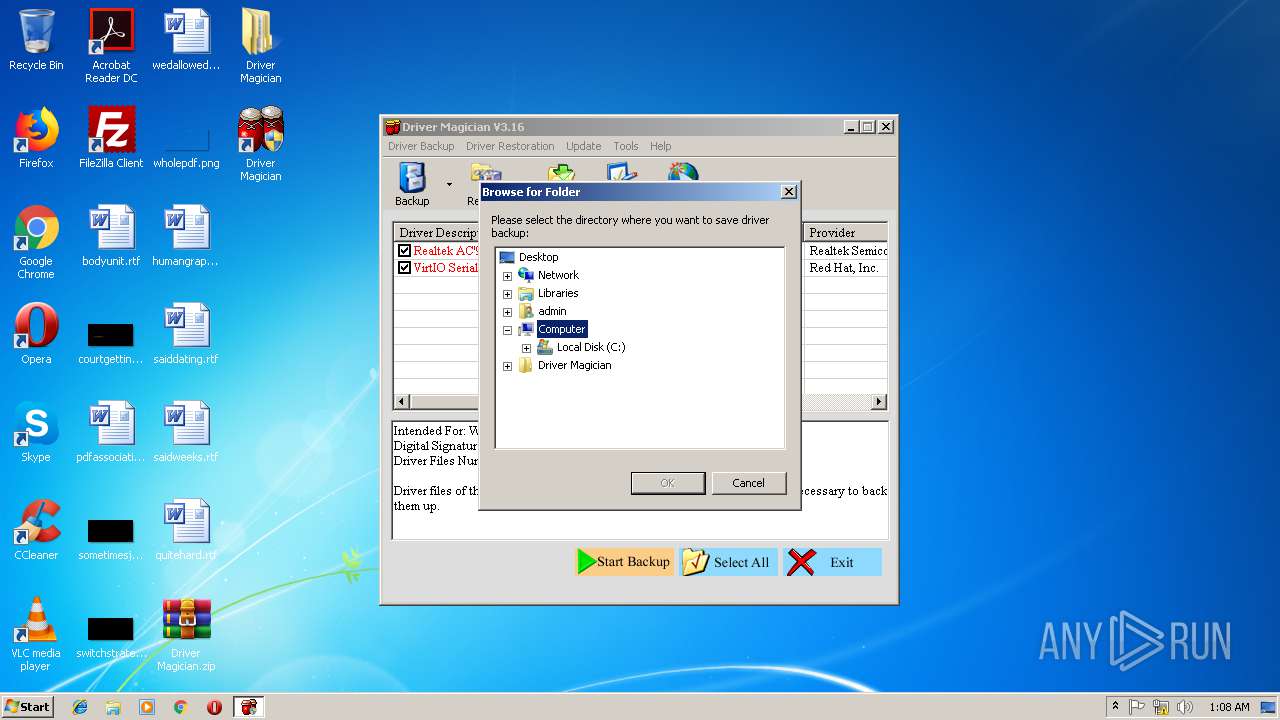Open the Driver Restoration menu
The width and height of the screenshot is (1280, 720).
[510, 146]
